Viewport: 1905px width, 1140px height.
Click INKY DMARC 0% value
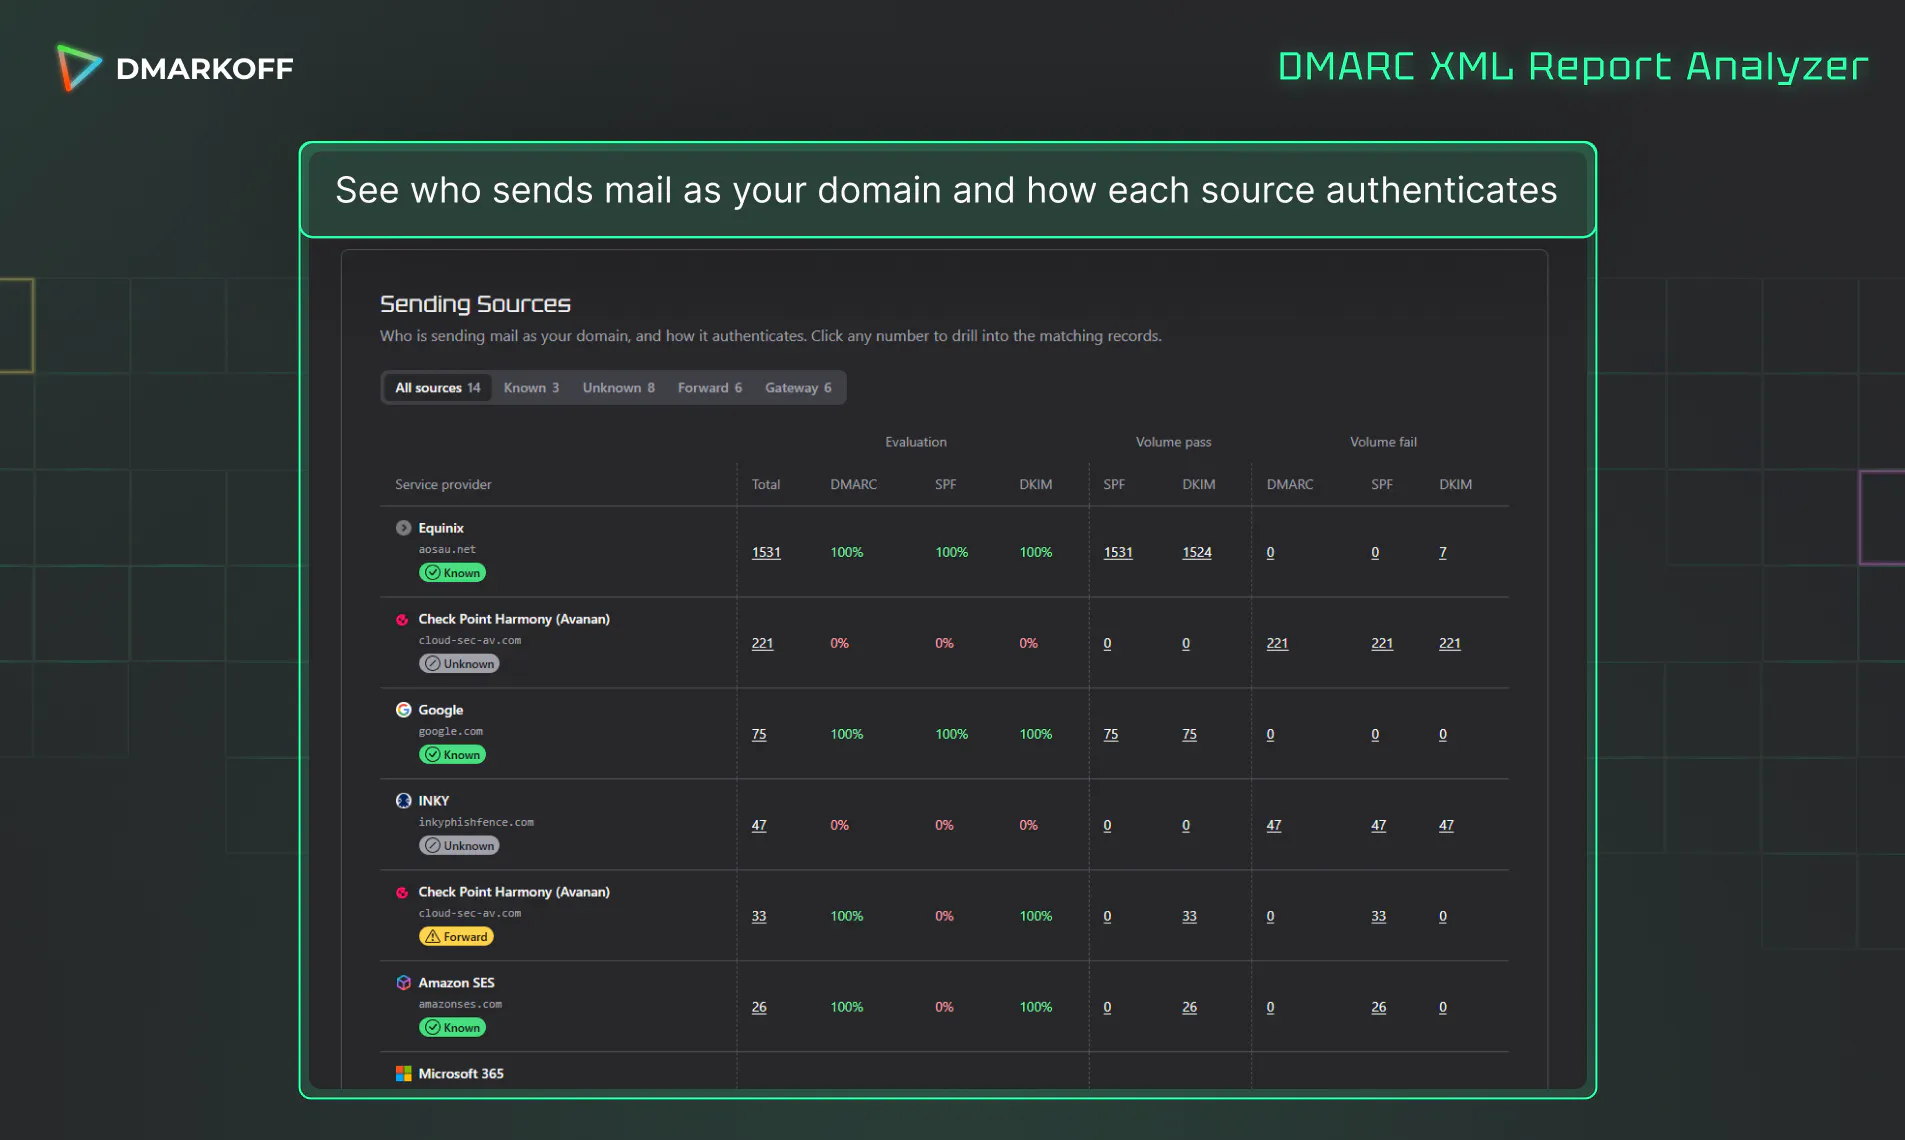pos(840,826)
